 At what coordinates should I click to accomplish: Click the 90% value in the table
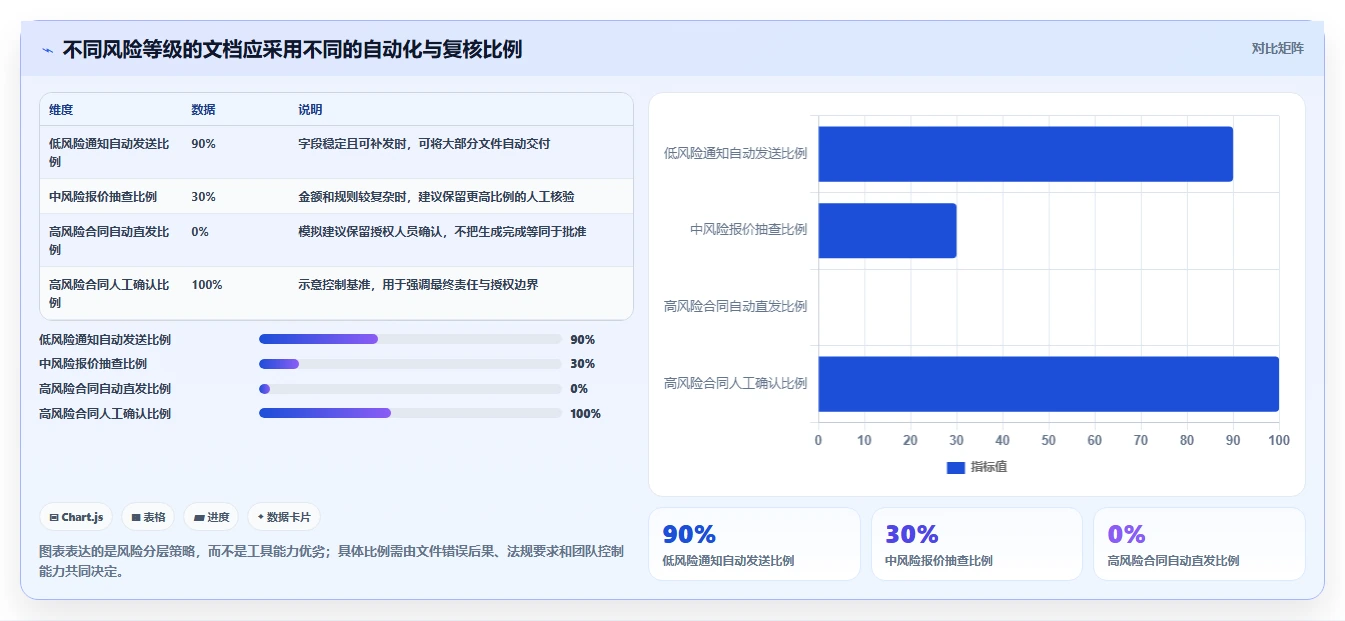(203, 144)
